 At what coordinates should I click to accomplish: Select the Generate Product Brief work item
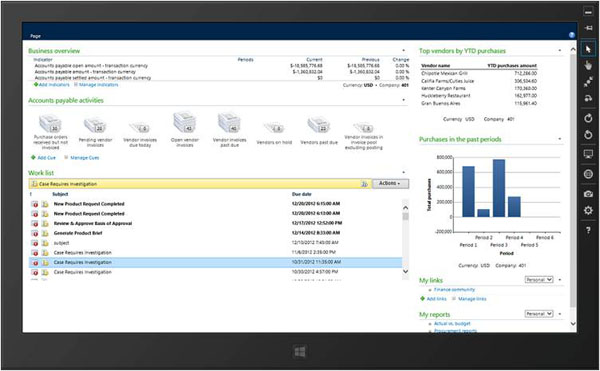(x=215, y=233)
